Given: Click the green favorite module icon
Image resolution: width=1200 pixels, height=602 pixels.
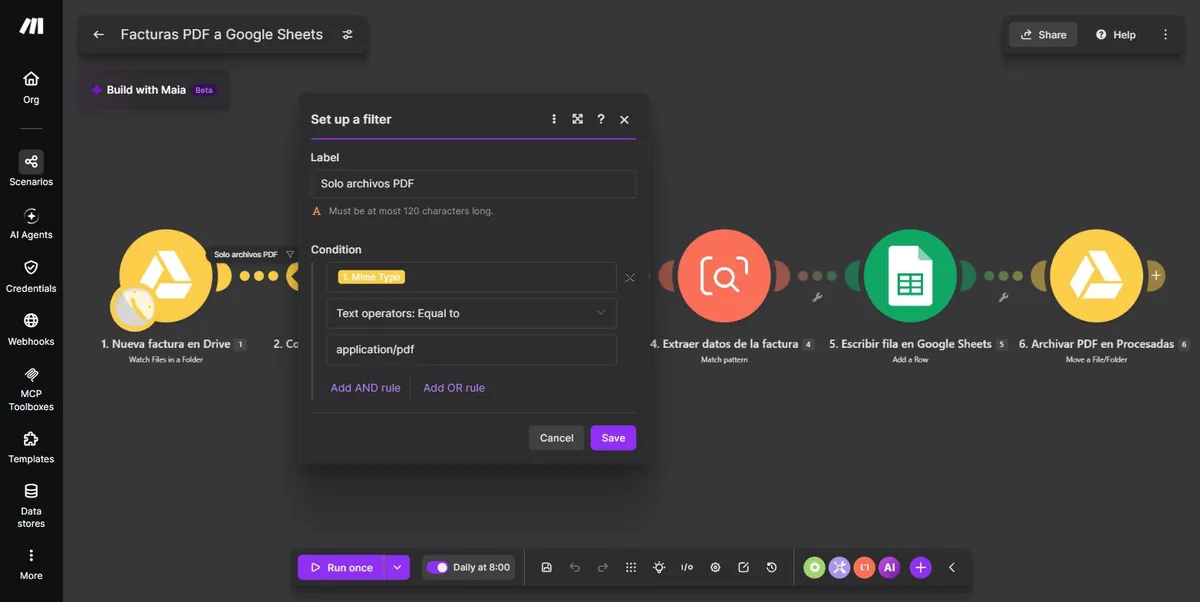Looking at the screenshot, I should (x=815, y=567).
